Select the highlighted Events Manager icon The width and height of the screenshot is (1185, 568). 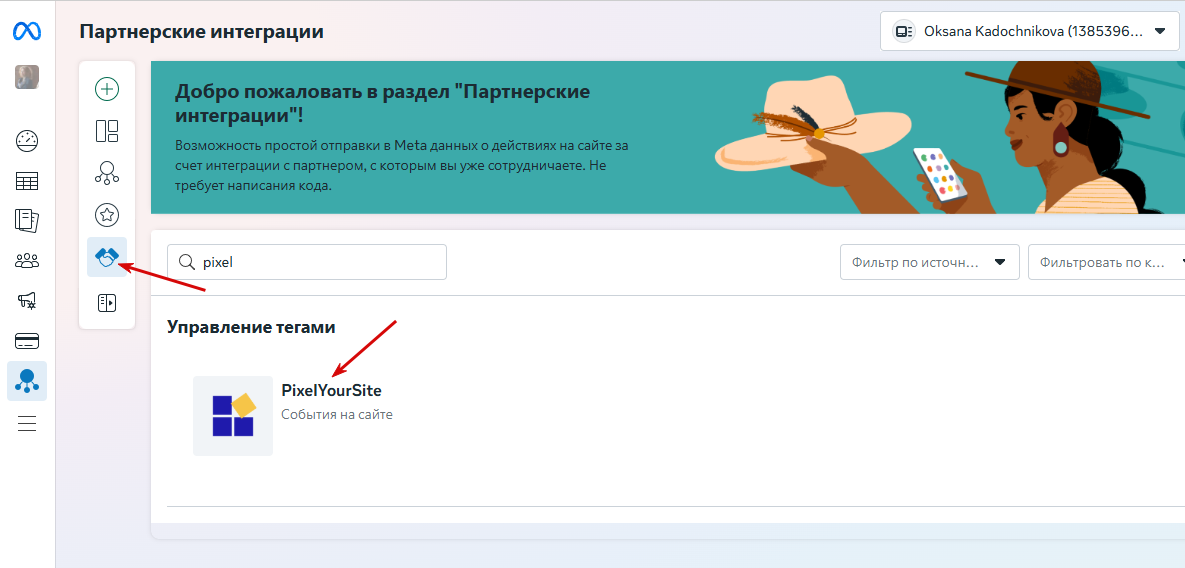pos(27,381)
